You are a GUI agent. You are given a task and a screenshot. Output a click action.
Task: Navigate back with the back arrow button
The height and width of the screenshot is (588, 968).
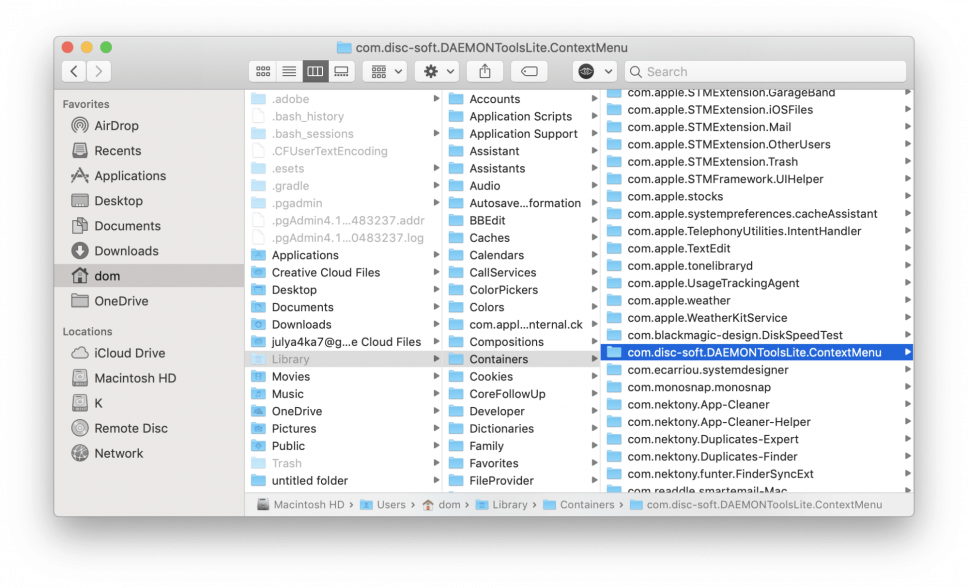click(x=73, y=71)
